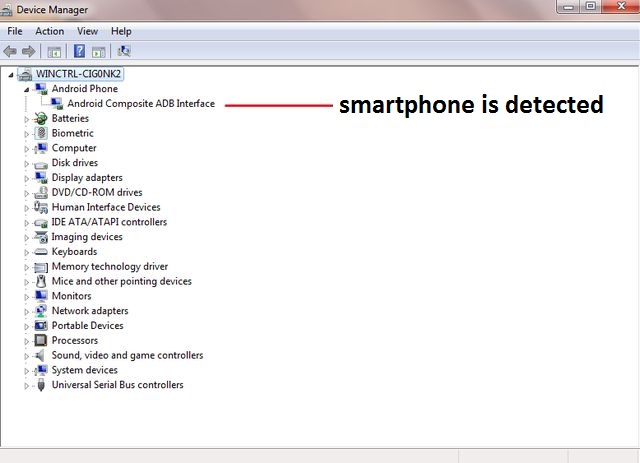Open the Help toolbar icon with question mark
The image size is (640, 463).
point(79,51)
